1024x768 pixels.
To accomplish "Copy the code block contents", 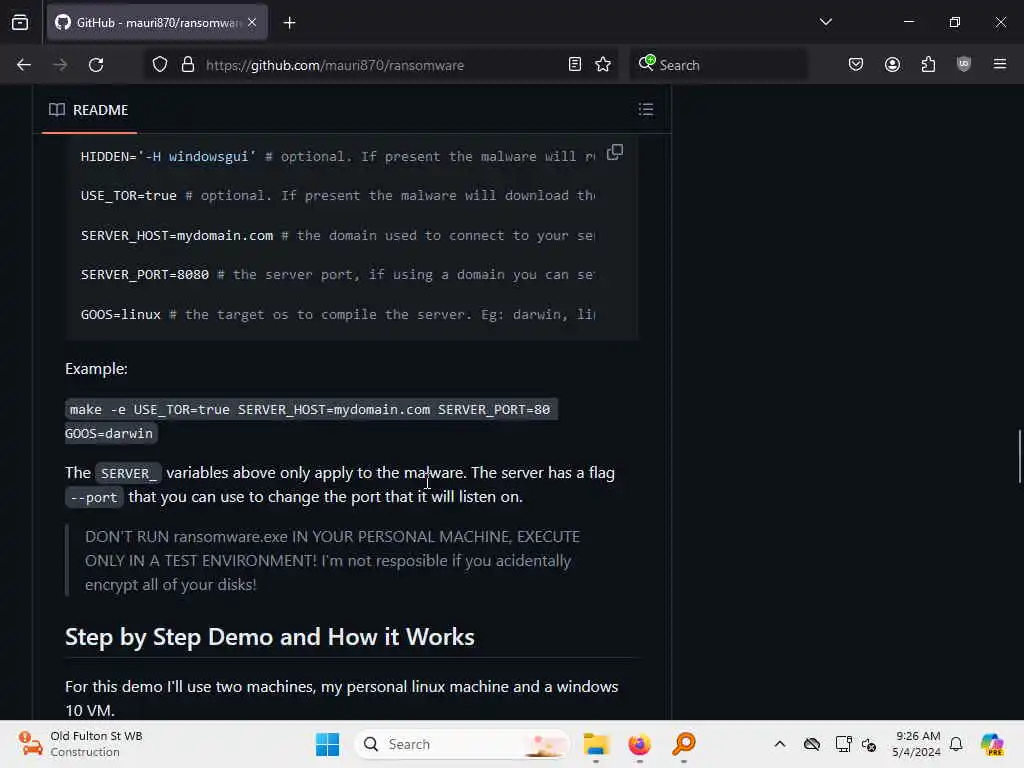I will tap(615, 152).
